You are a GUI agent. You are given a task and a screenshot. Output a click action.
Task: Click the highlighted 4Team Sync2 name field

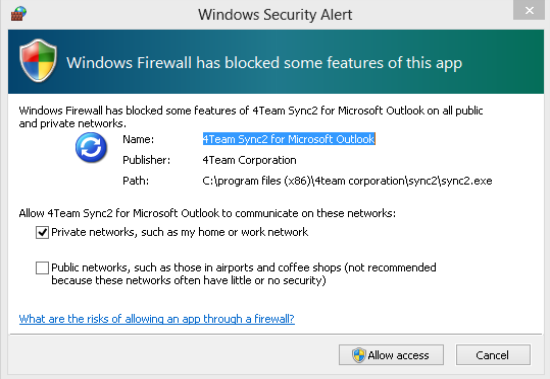click(289, 139)
